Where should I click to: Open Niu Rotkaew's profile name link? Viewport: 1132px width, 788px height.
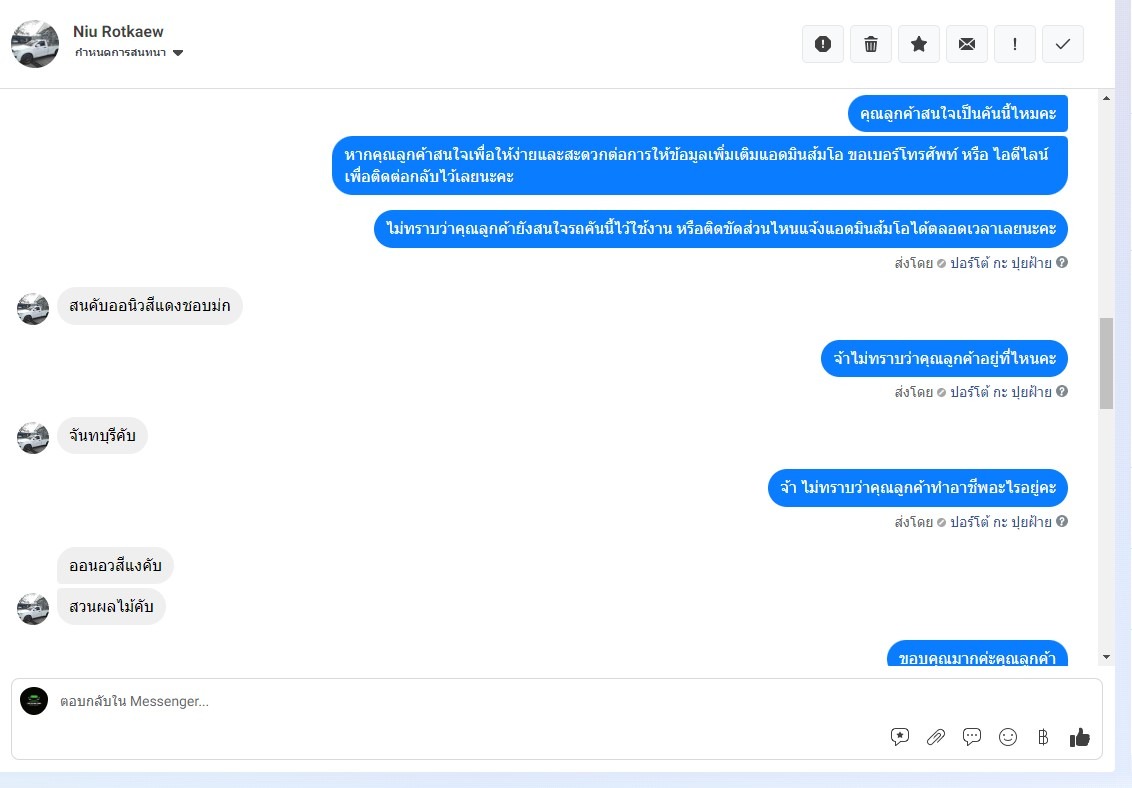click(x=118, y=32)
